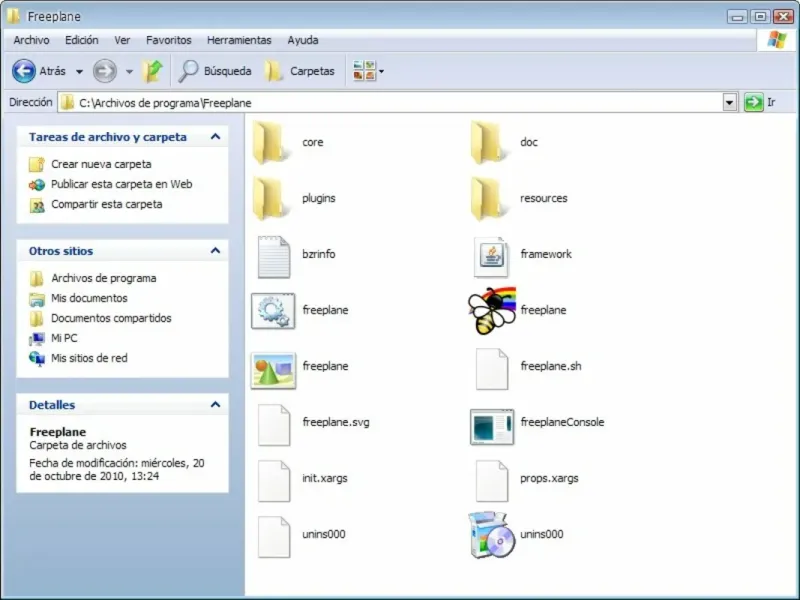Select the unins000 uninstaller disc icon
Viewport: 800px width, 600px height.
pyautogui.click(x=492, y=535)
